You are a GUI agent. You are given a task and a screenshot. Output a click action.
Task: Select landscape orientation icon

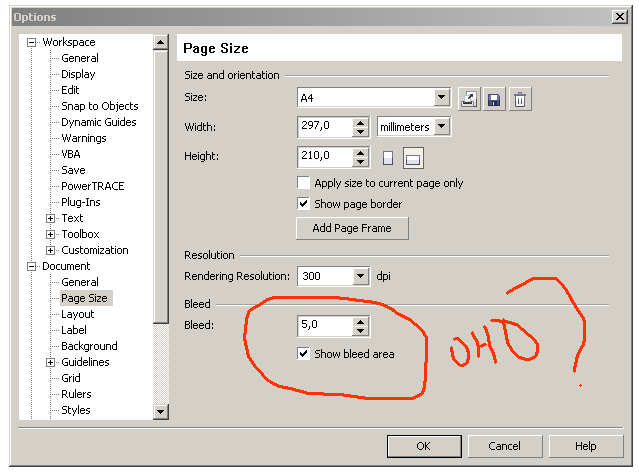point(413,157)
